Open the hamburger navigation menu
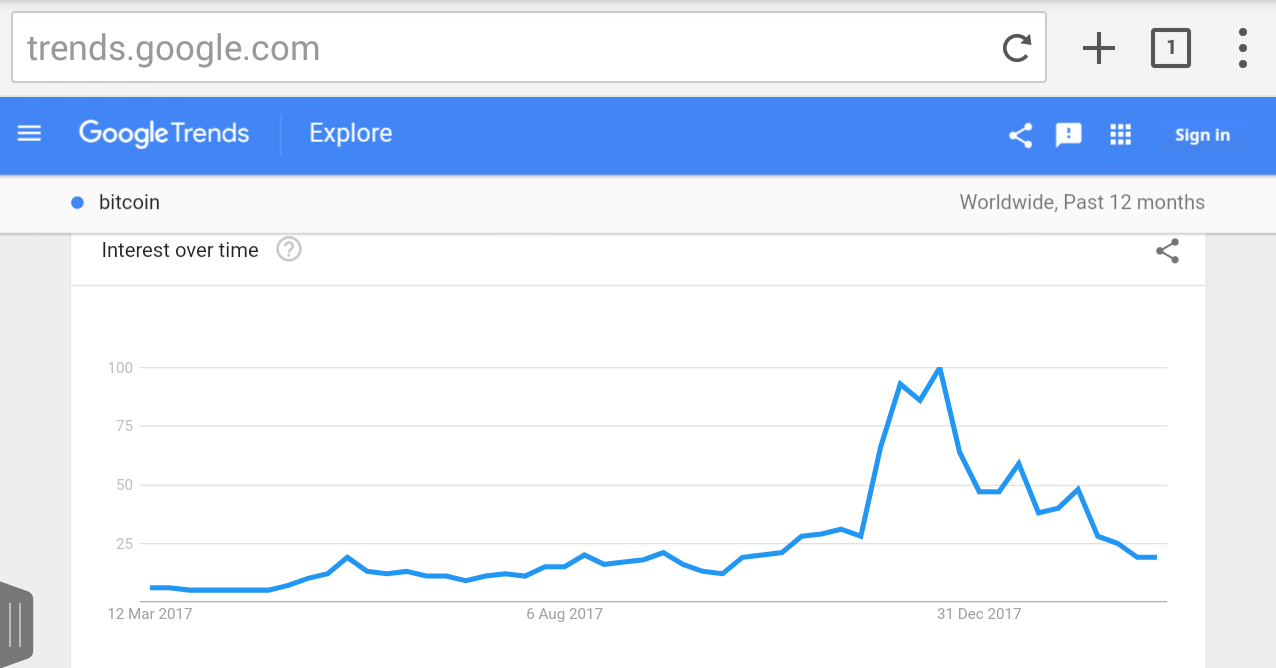The height and width of the screenshot is (668, 1276). (x=30, y=134)
